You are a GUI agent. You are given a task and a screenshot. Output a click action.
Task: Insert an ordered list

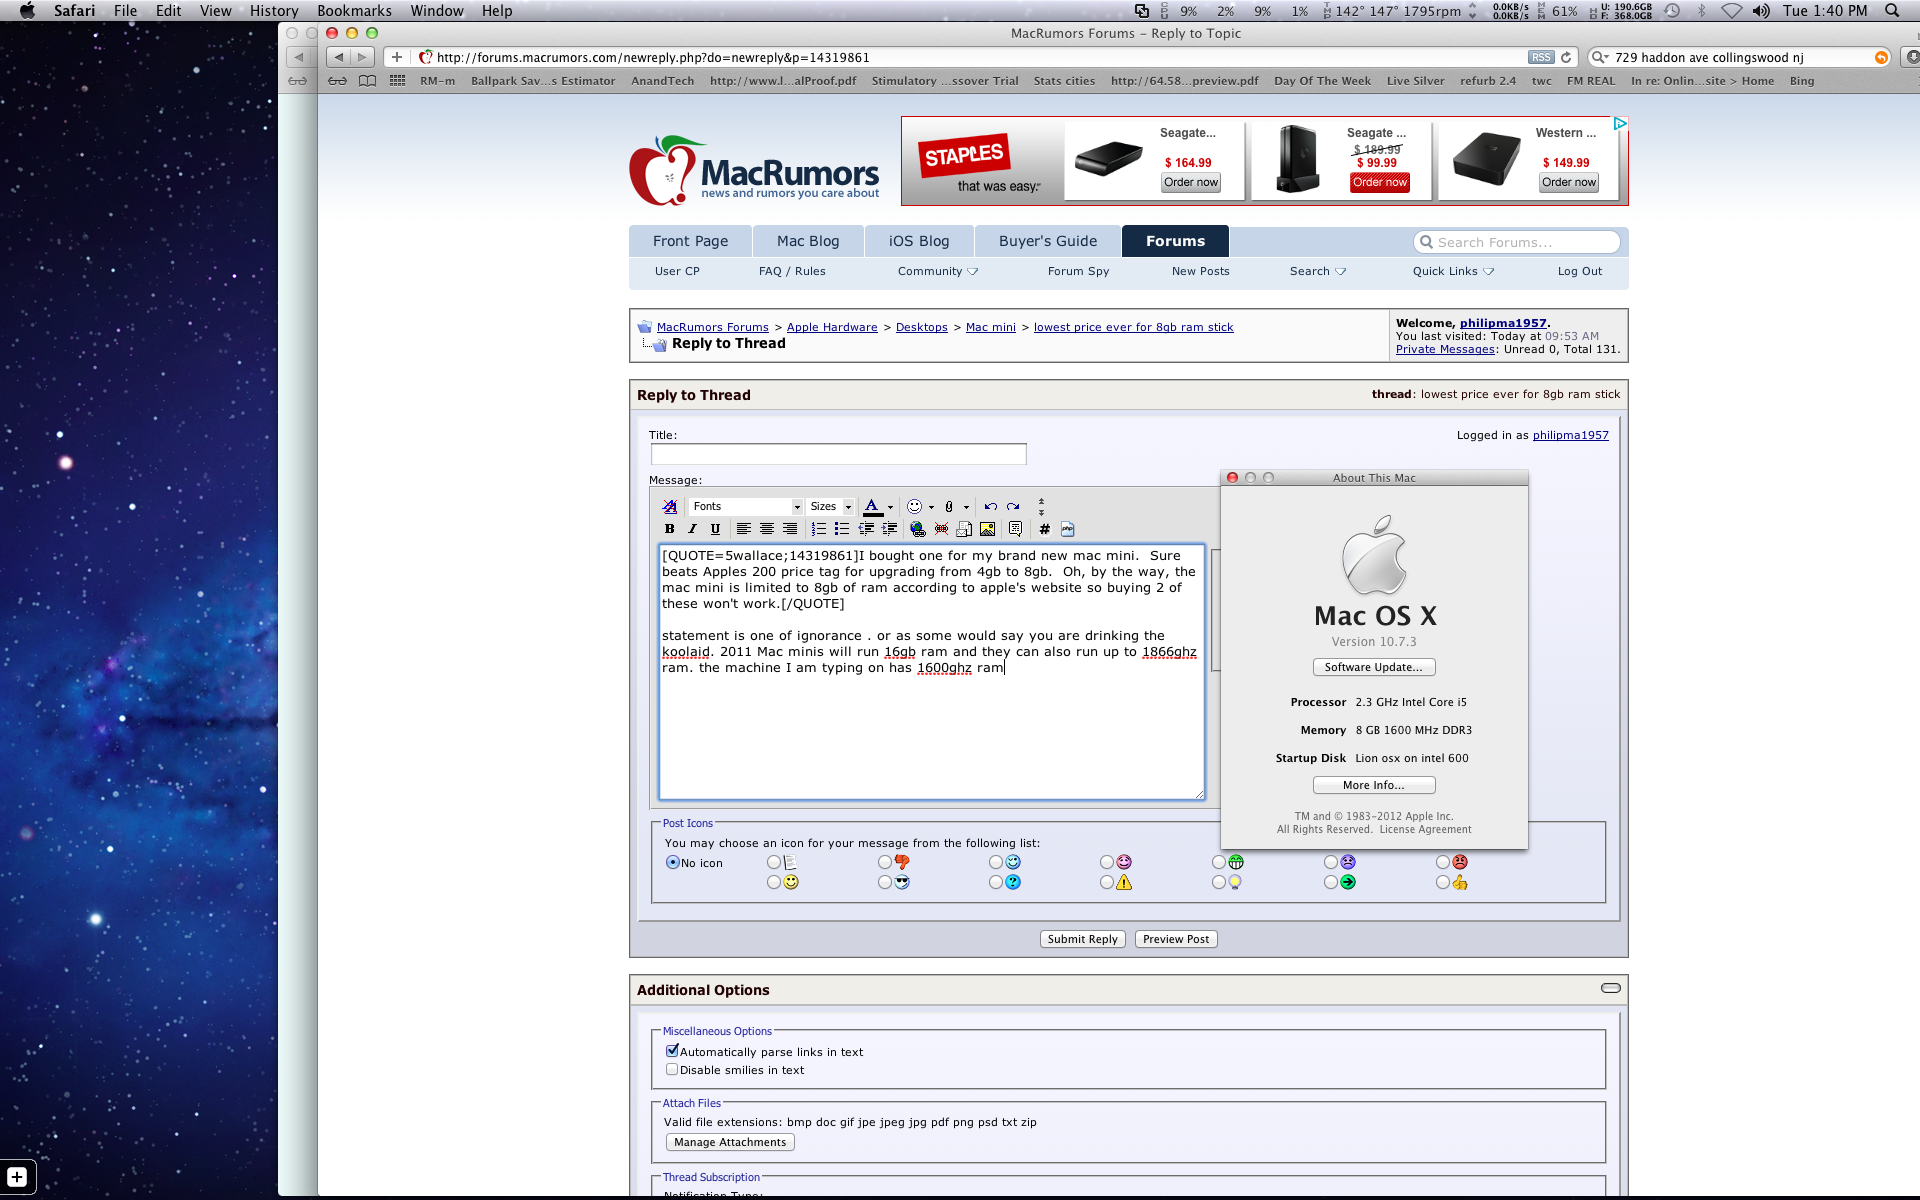coord(819,529)
